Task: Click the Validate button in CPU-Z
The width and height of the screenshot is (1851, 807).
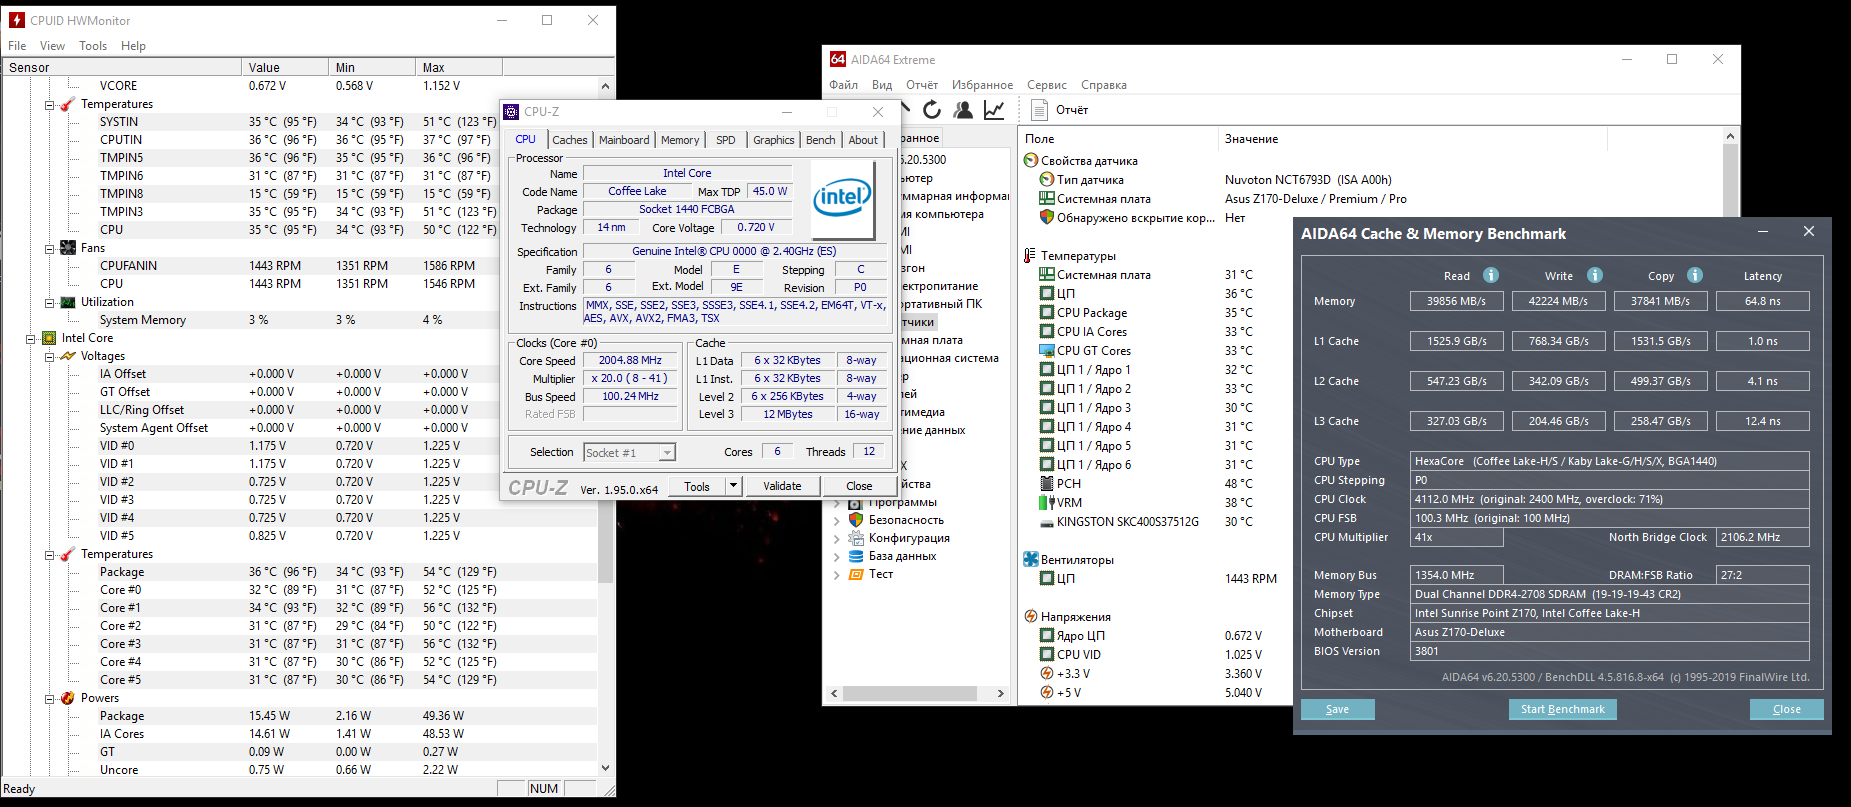Action: click(x=782, y=486)
